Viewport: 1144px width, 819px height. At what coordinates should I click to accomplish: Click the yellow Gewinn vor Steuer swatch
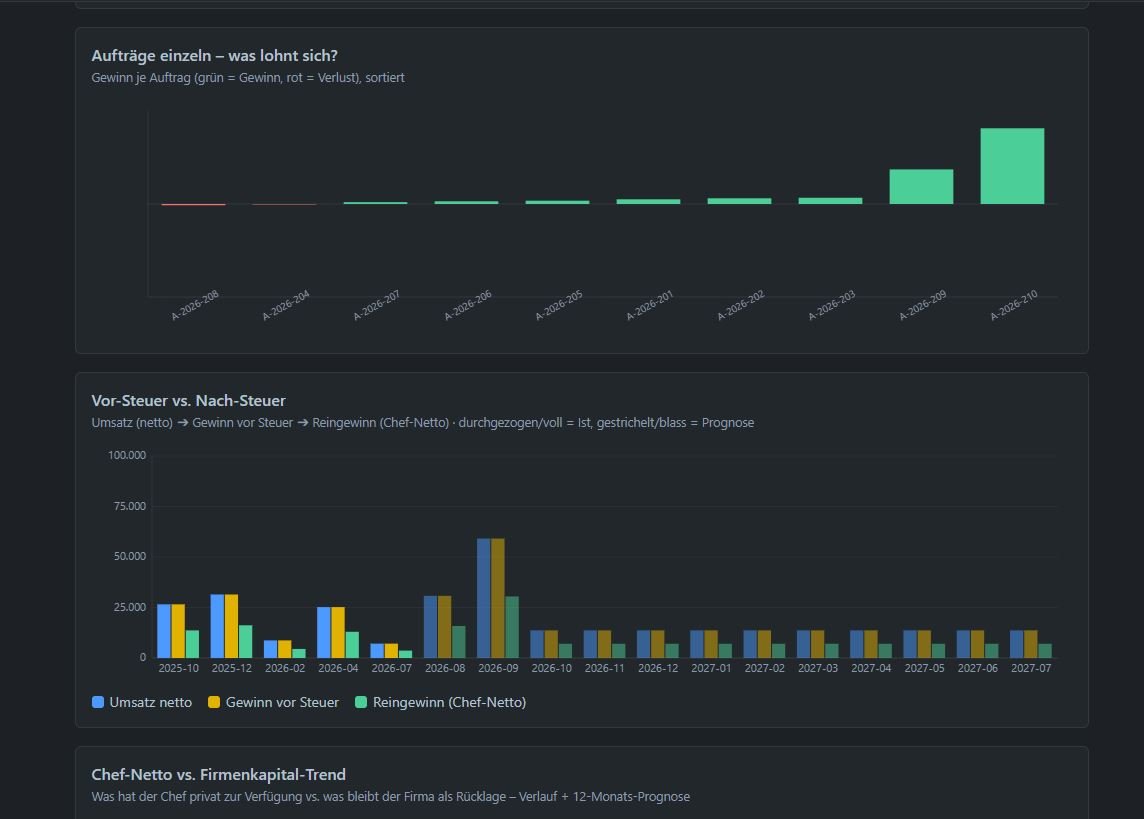point(214,702)
